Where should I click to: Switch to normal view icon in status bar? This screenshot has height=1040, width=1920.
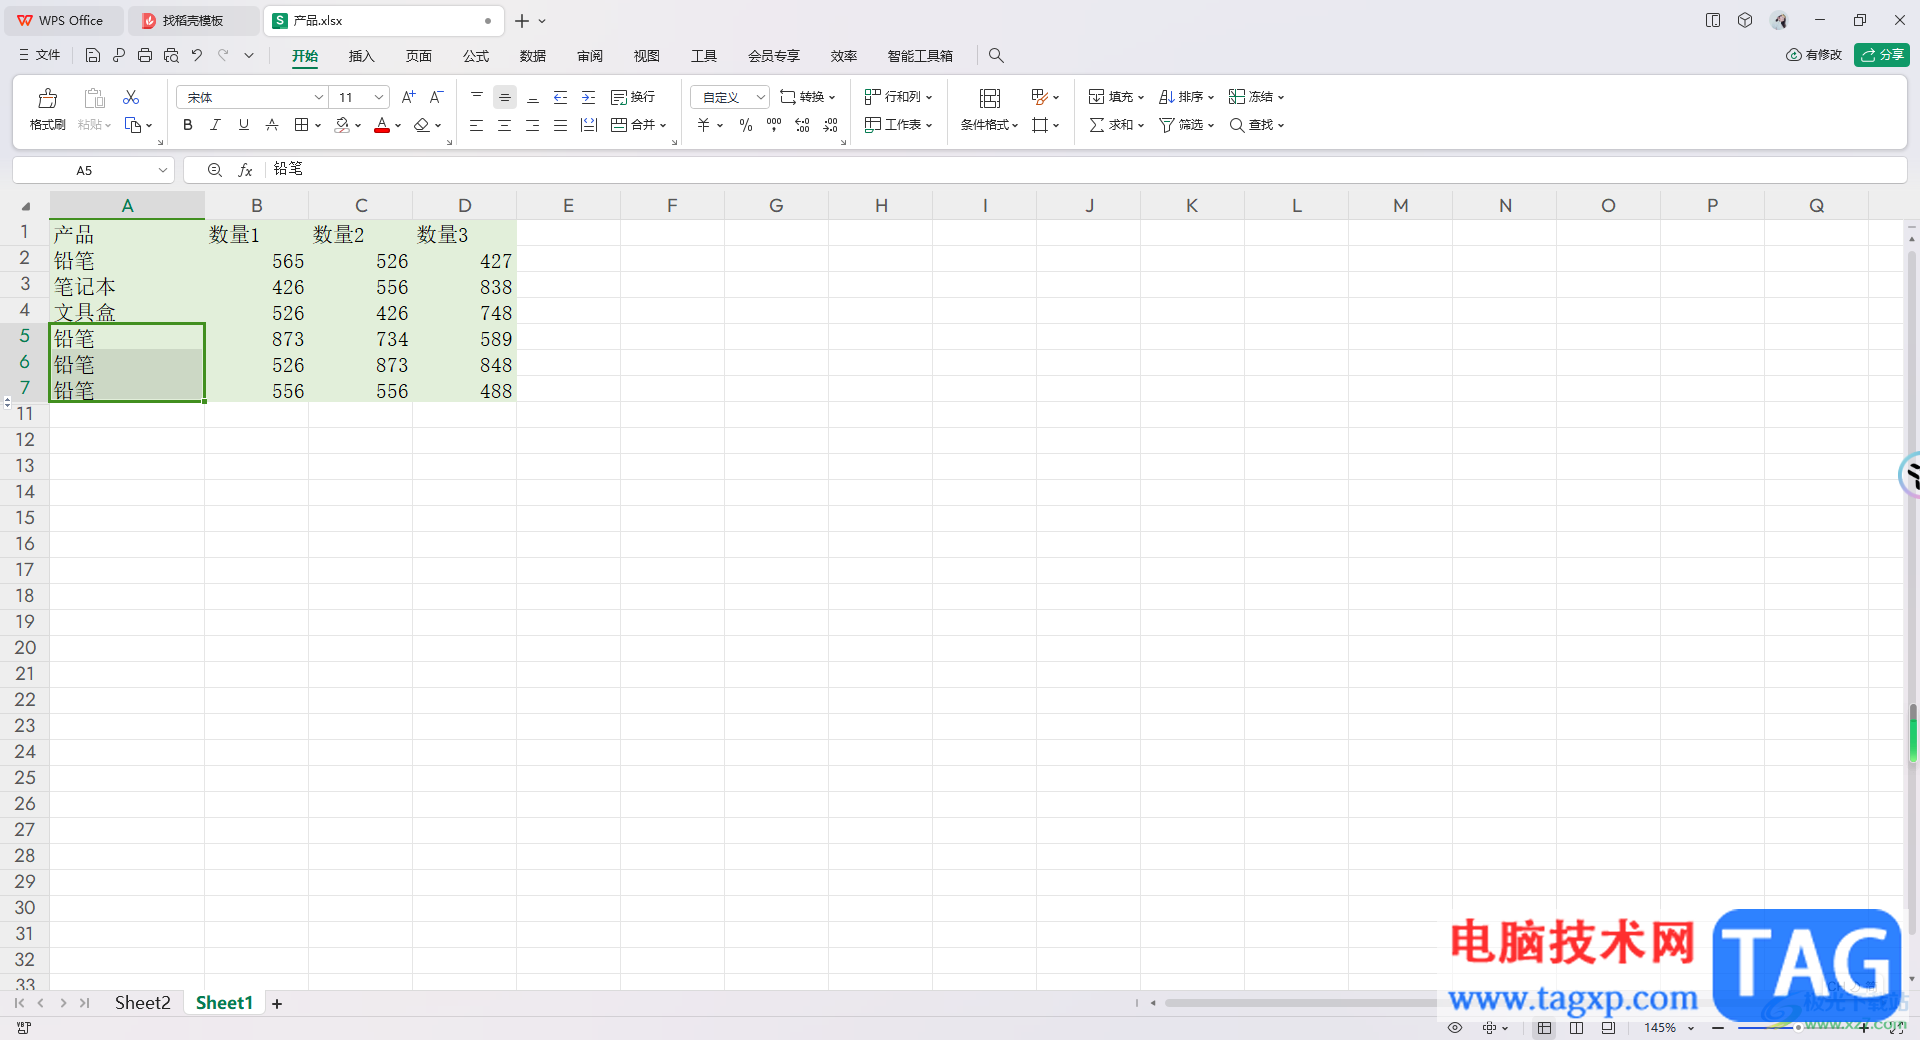[x=1545, y=1027]
